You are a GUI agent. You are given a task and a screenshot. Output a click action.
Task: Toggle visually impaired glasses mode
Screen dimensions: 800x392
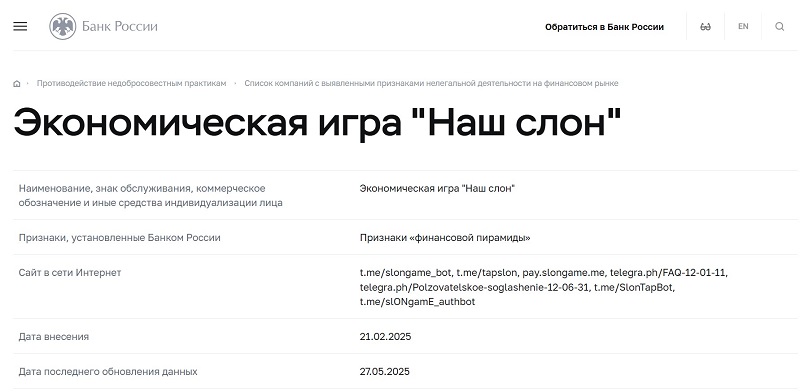(x=706, y=27)
